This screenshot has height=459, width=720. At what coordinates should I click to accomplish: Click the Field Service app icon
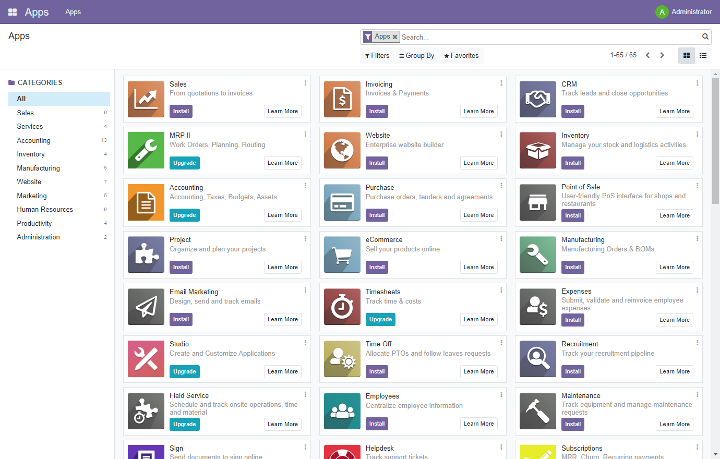click(x=146, y=411)
